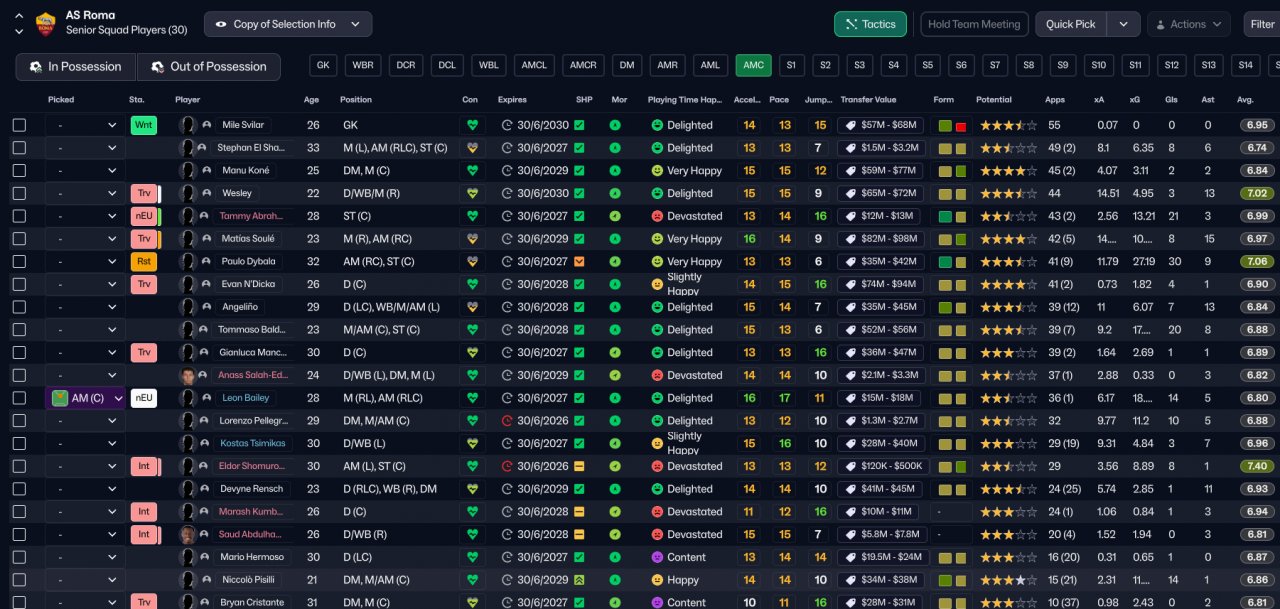Click the Tactics button

coord(870,24)
